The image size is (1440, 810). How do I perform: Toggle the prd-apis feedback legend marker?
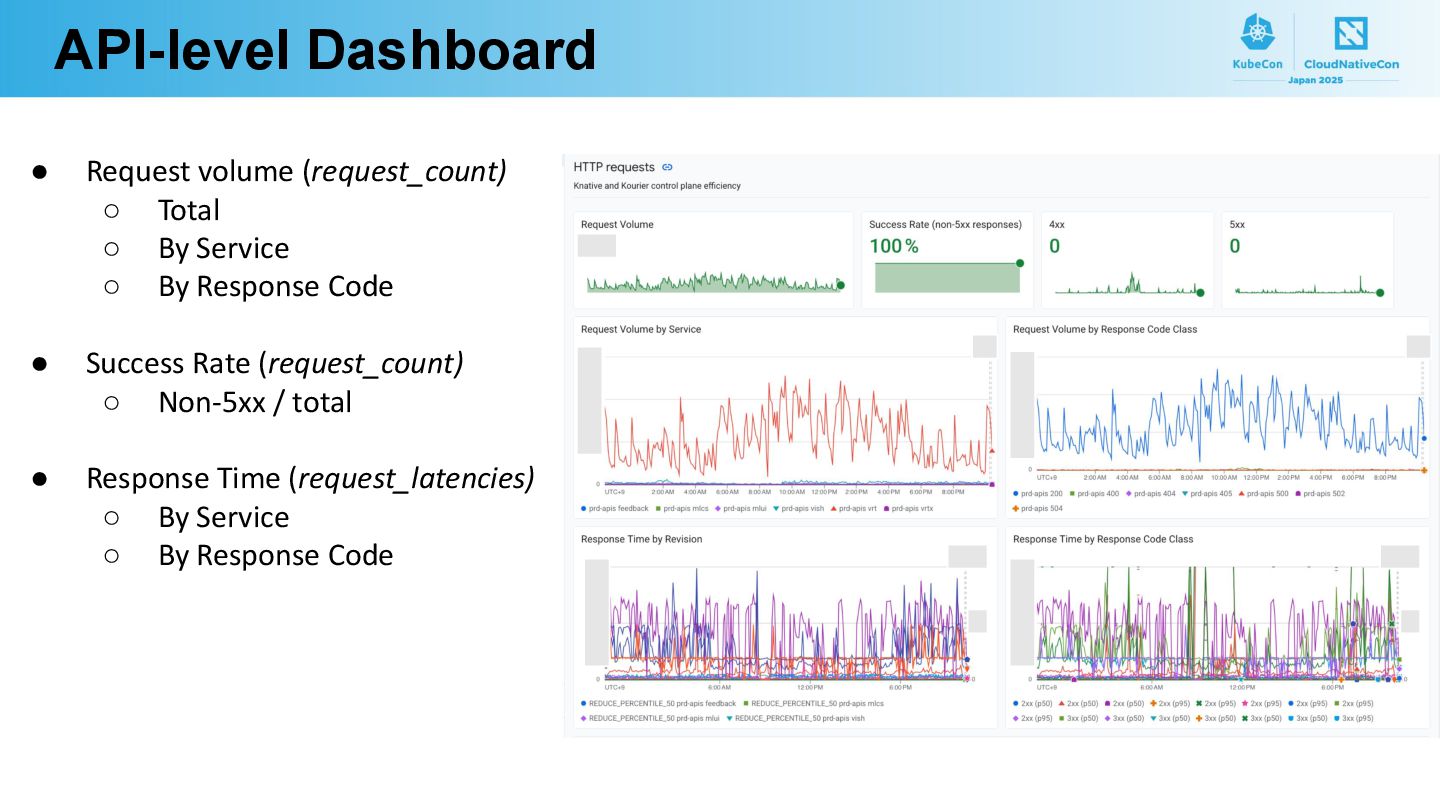click(584, 508)
